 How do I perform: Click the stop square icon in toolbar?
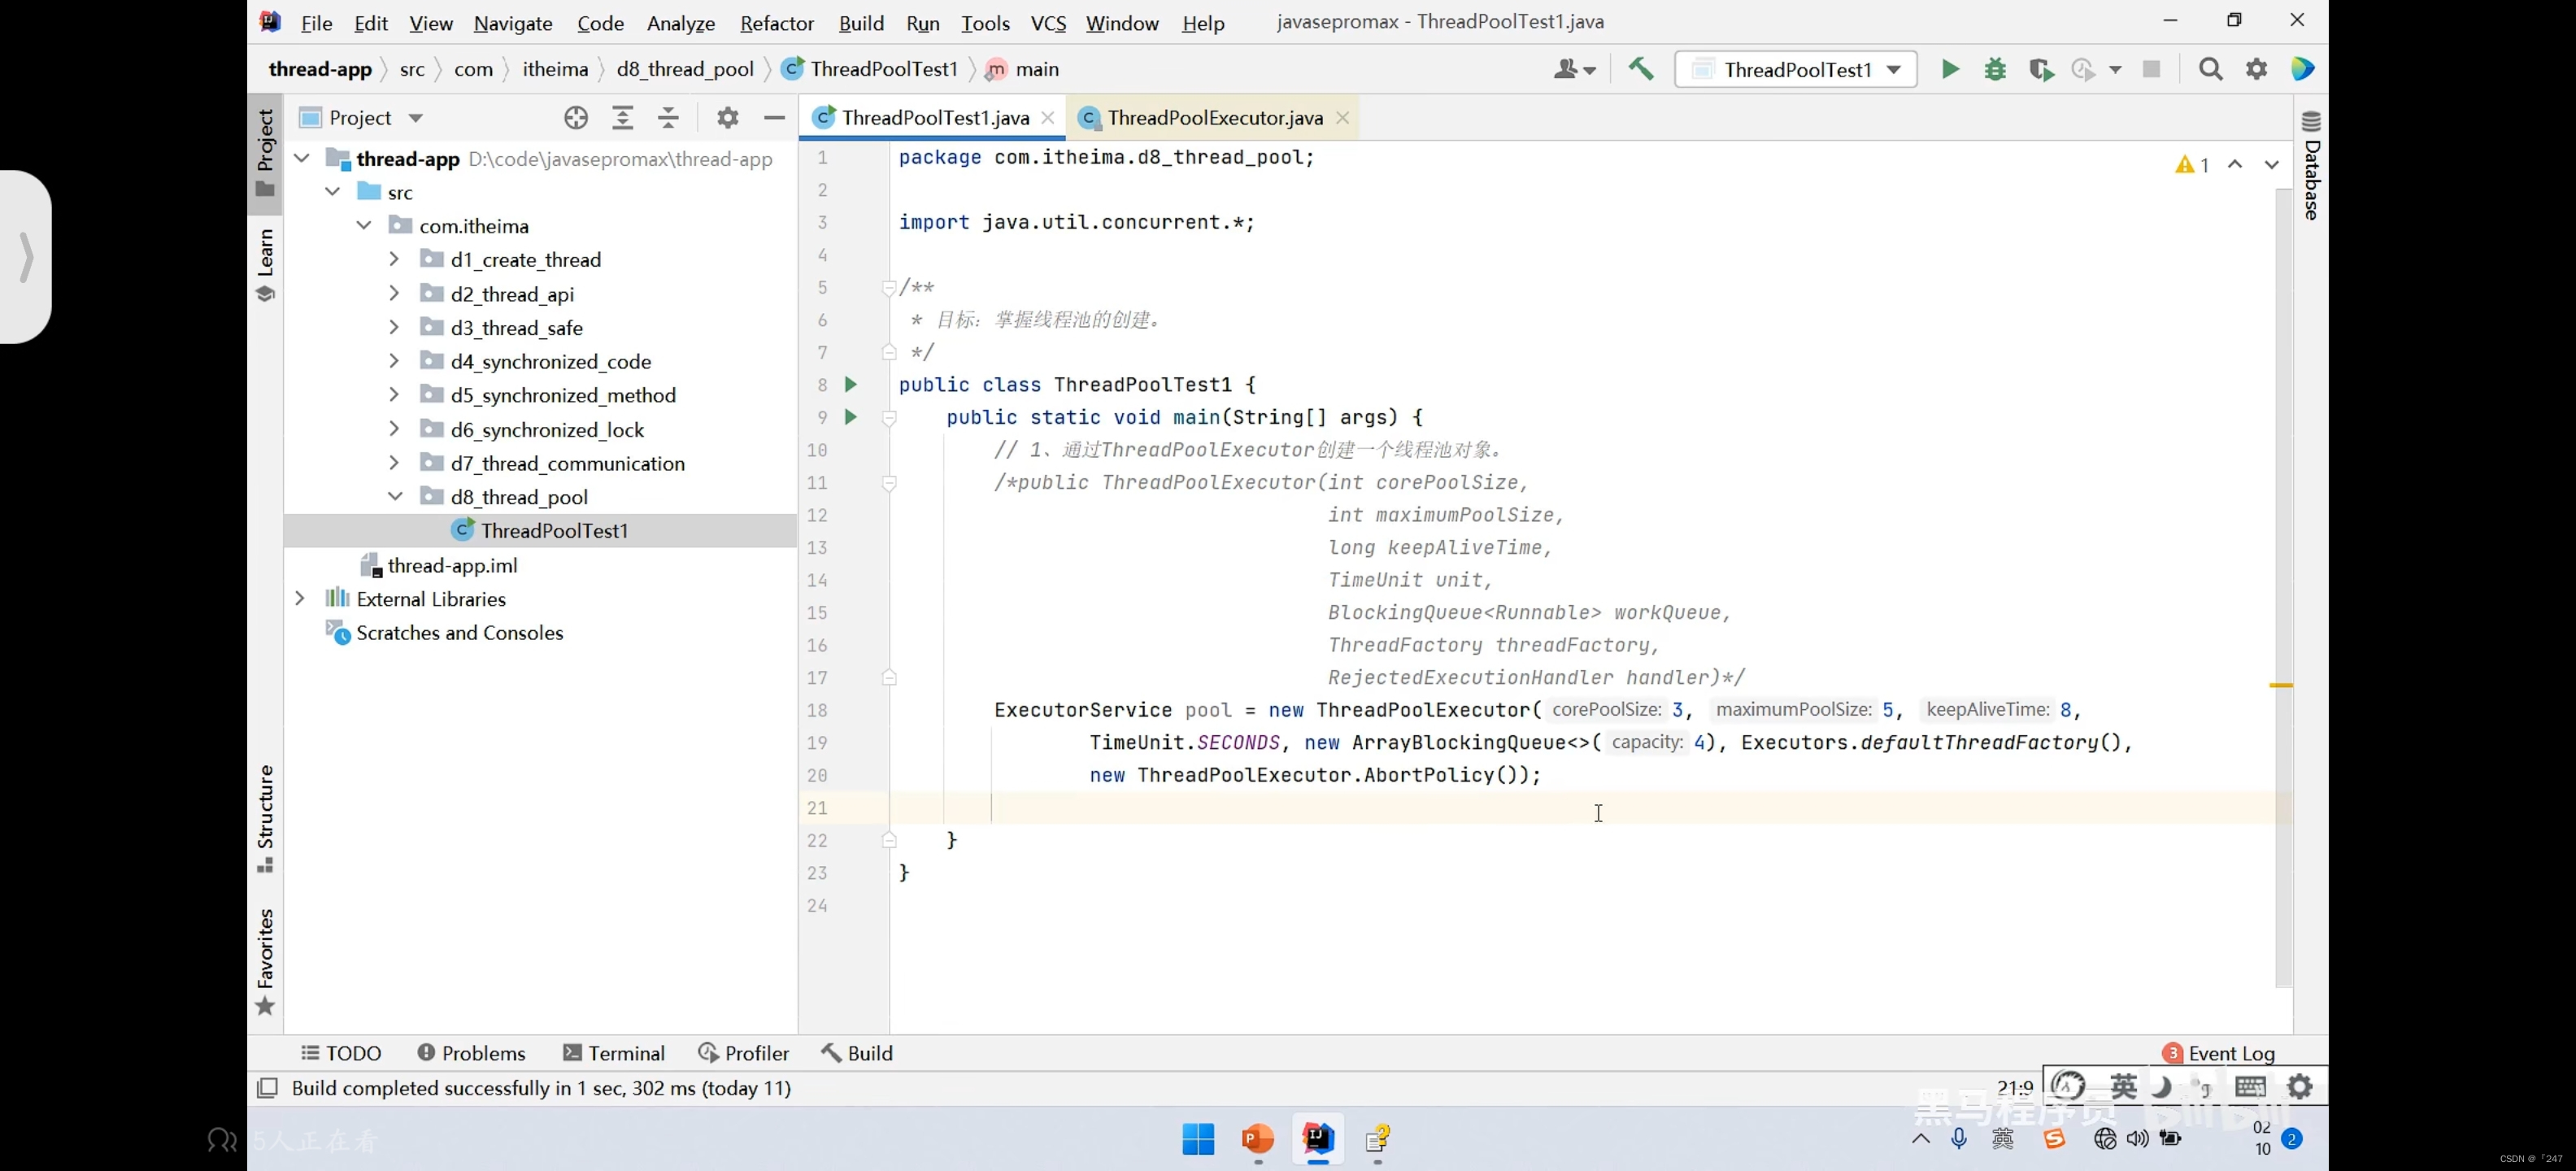2151,69
